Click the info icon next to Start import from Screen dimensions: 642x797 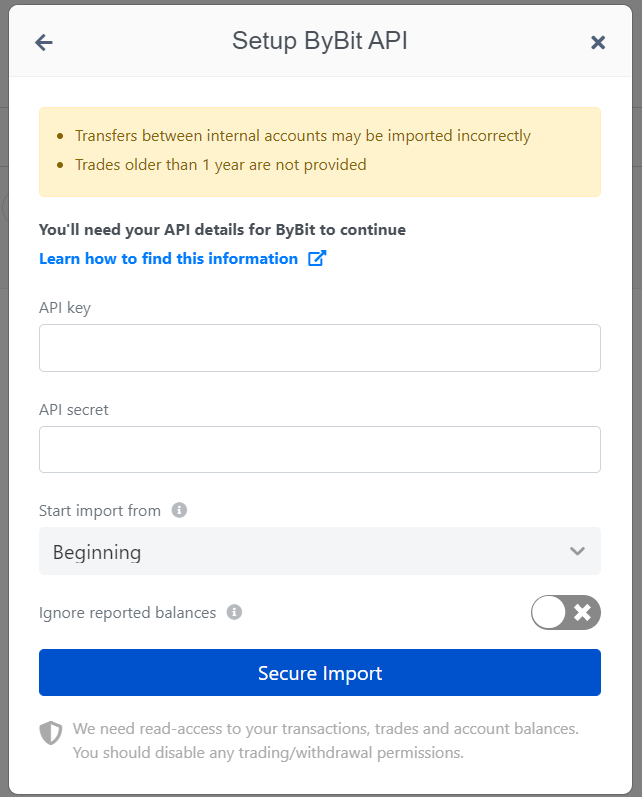click(180, 510)
